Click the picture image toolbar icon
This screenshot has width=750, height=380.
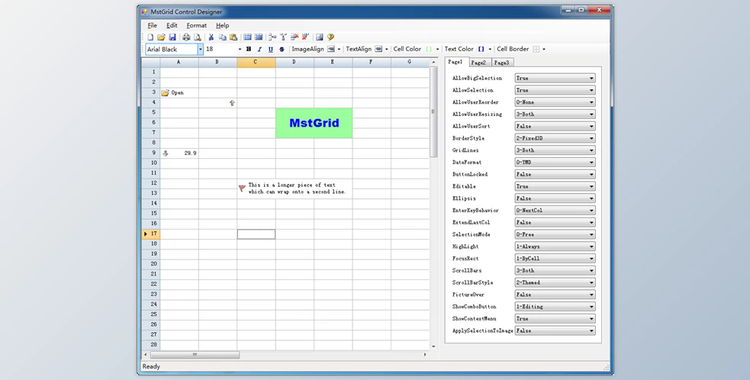[x=320, y=37]
